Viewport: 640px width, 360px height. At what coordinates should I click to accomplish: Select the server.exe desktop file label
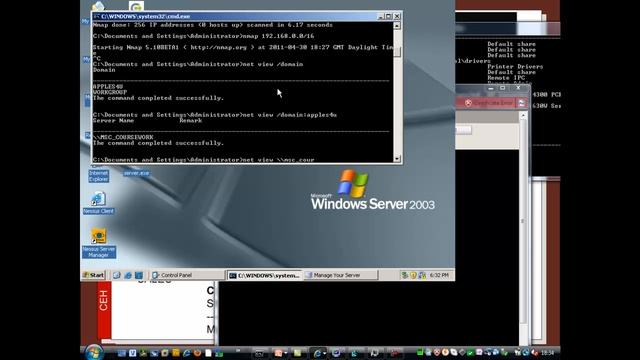pos(136,173)
